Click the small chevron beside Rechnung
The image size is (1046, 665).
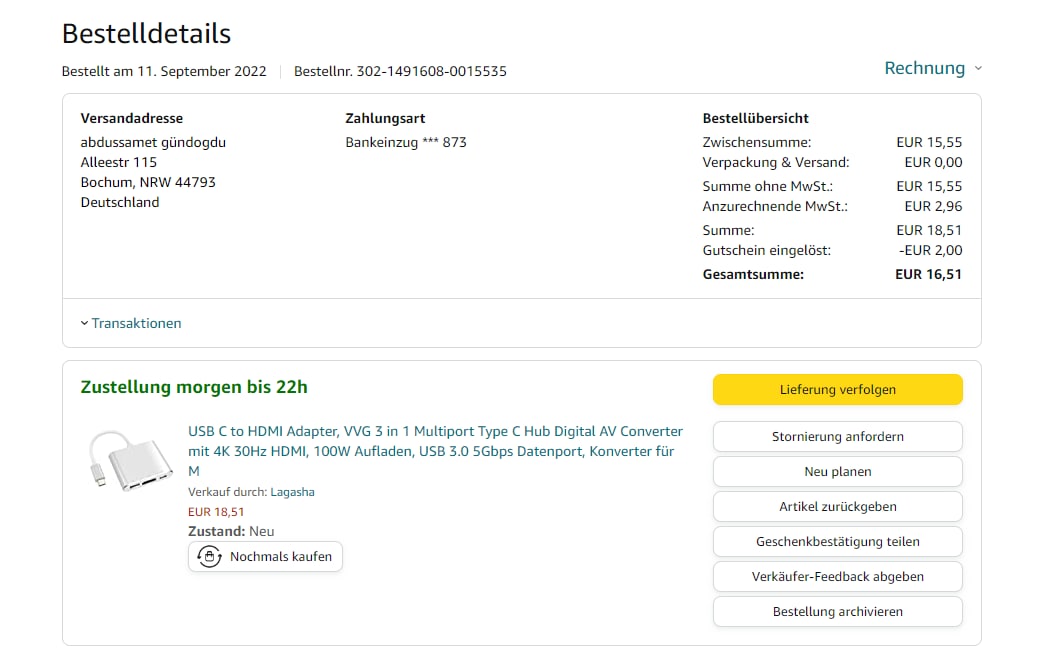click(x=978, y=69)
